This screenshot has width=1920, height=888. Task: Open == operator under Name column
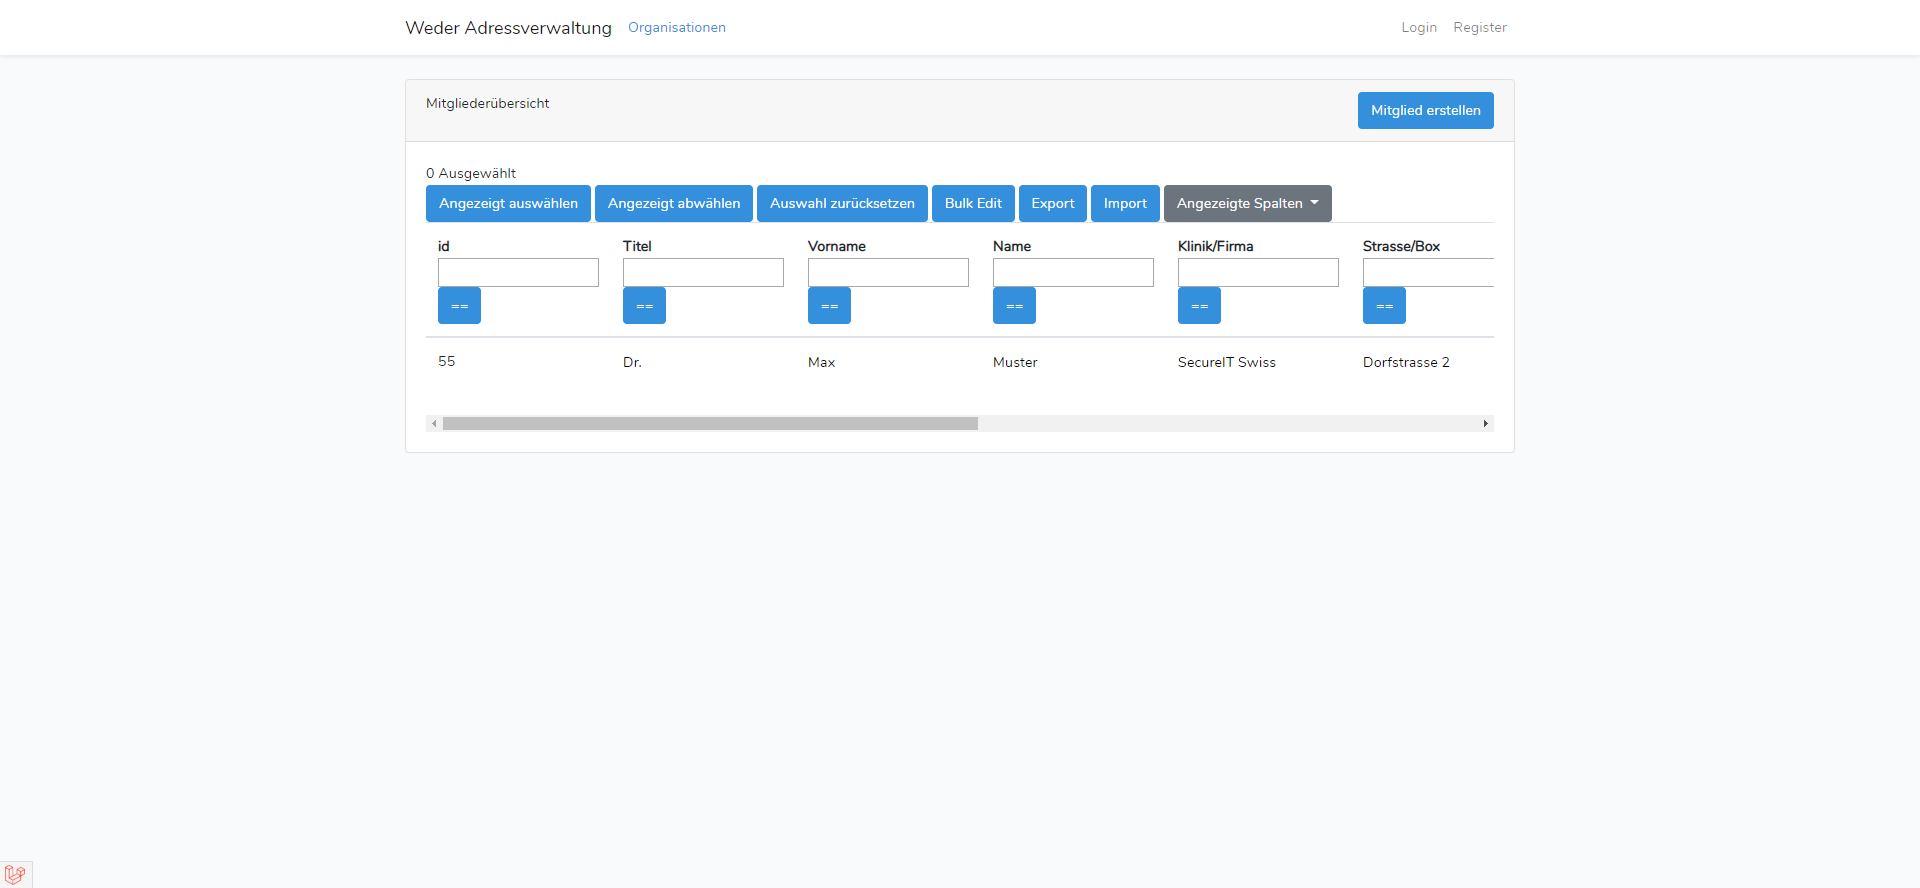click(1014, 306)
